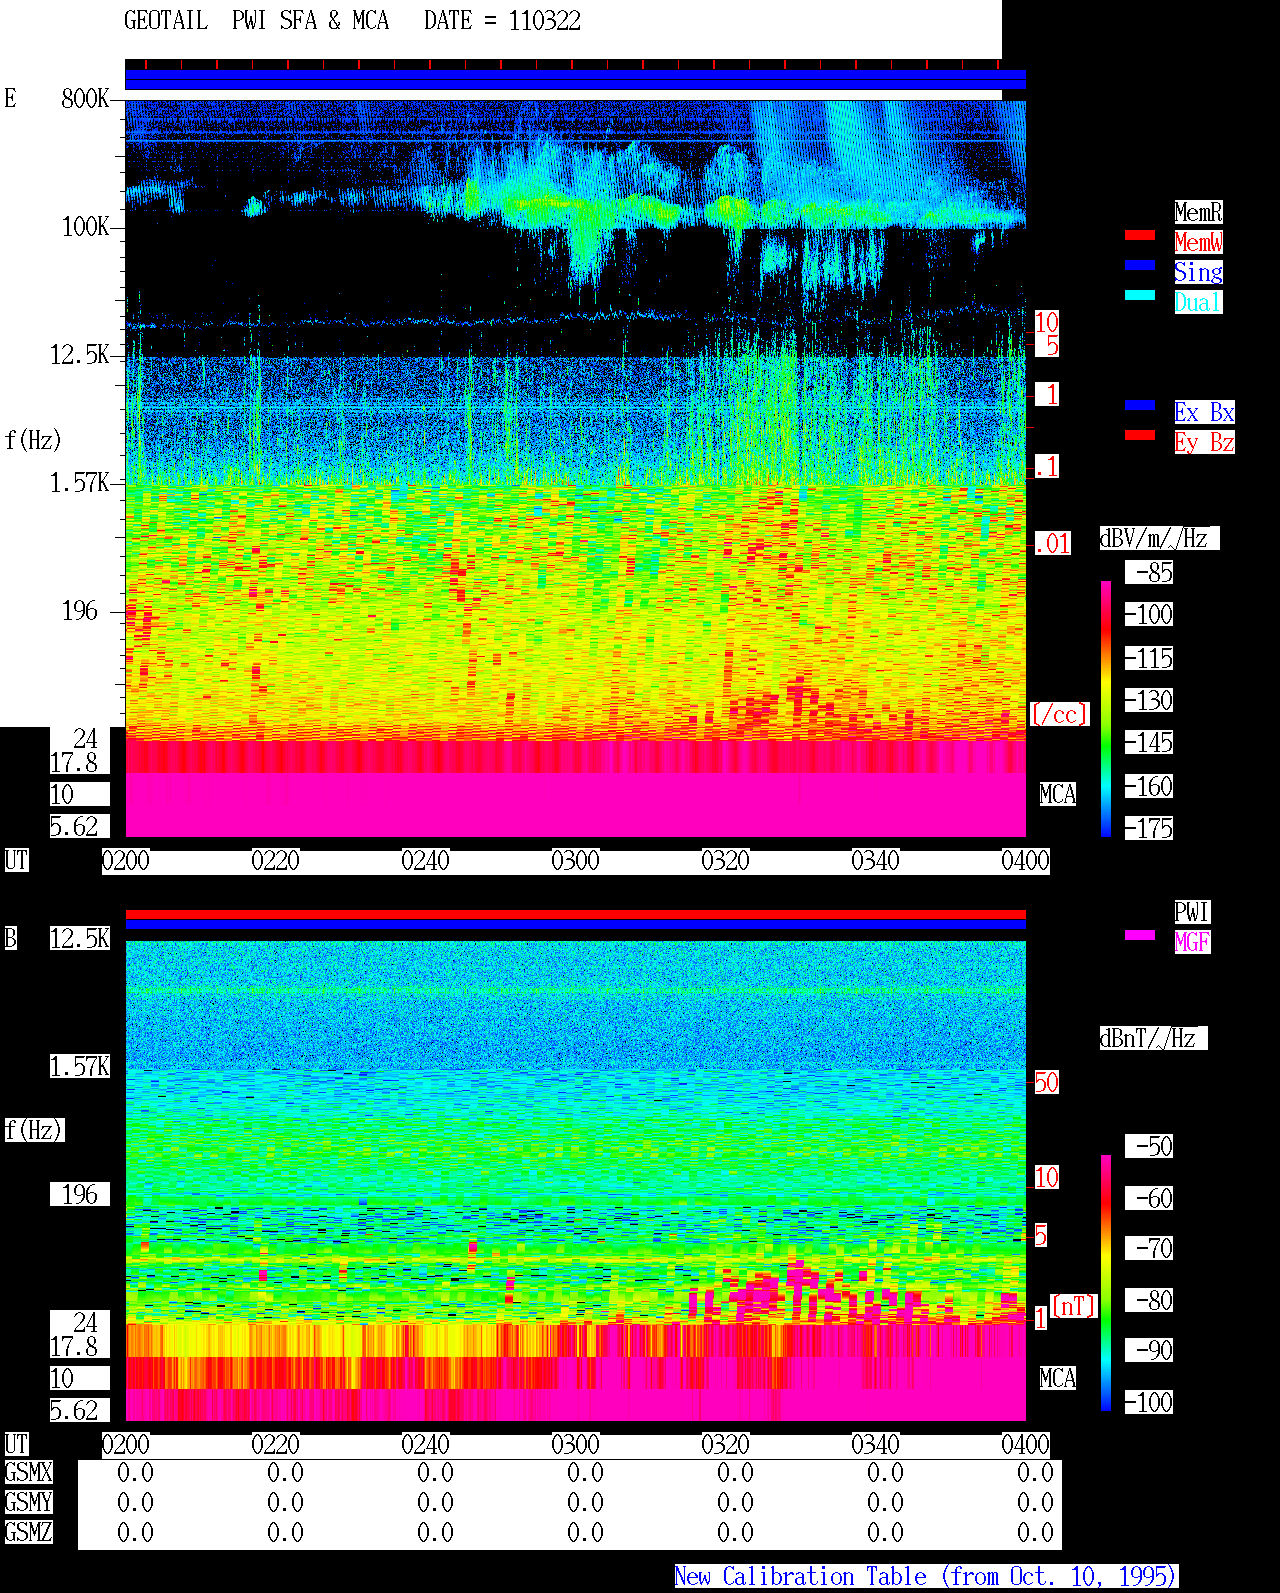Click the B panel 1.57K frequency label
Image resolution: width=1280 pixels, height=1593 pixels.
click(80, 1066)
